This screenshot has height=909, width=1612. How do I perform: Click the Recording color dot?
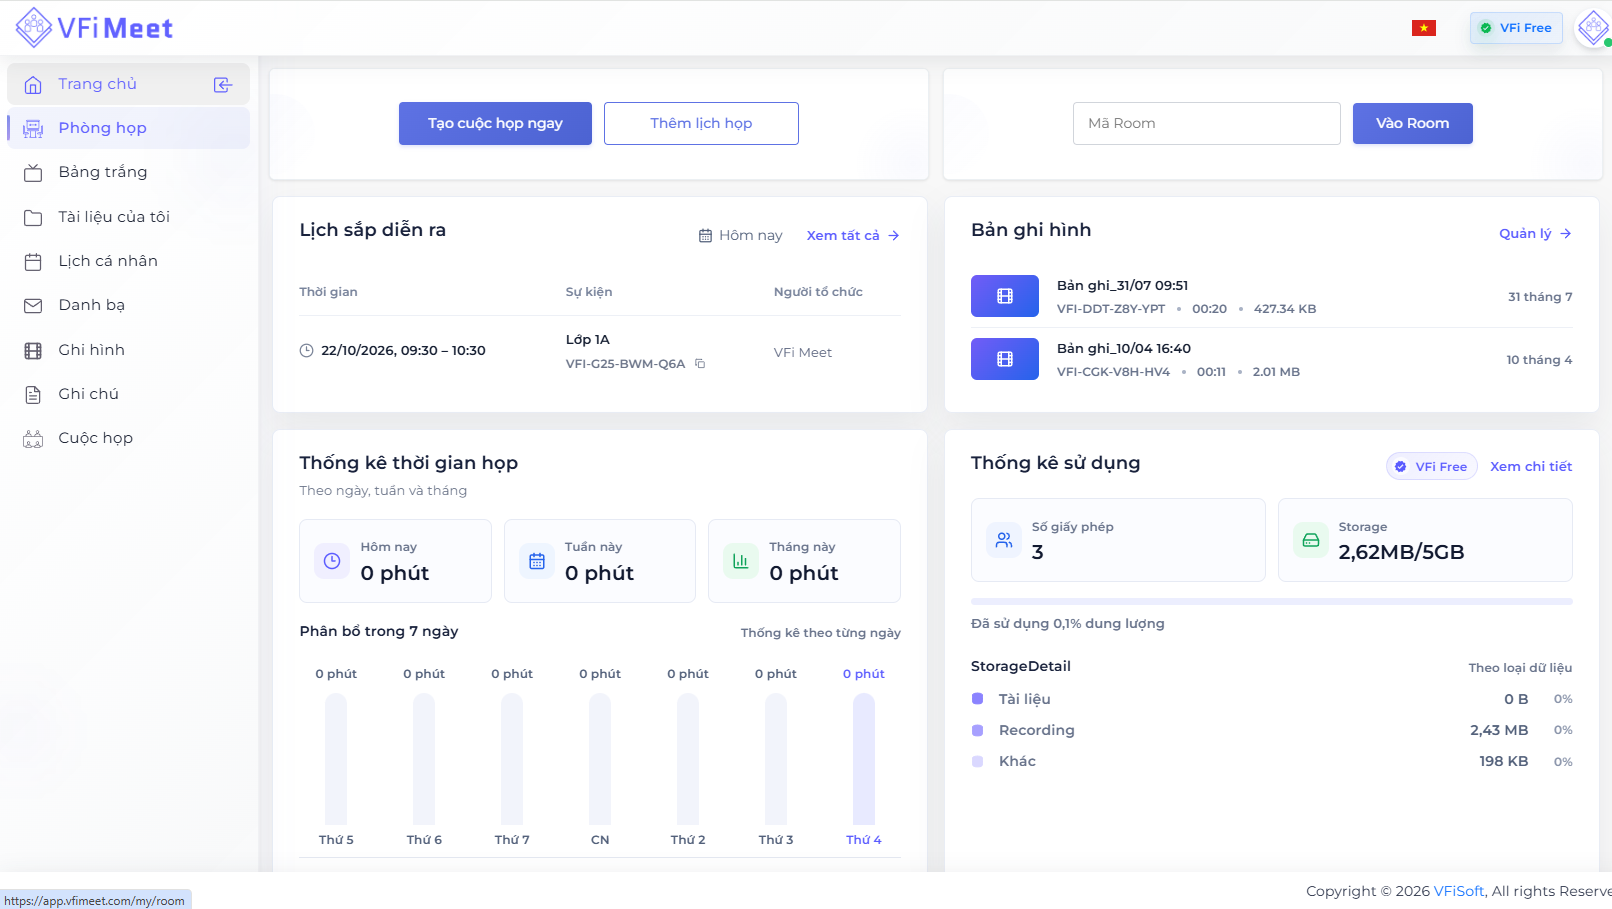pyautogui.click(x=977, y=730)
